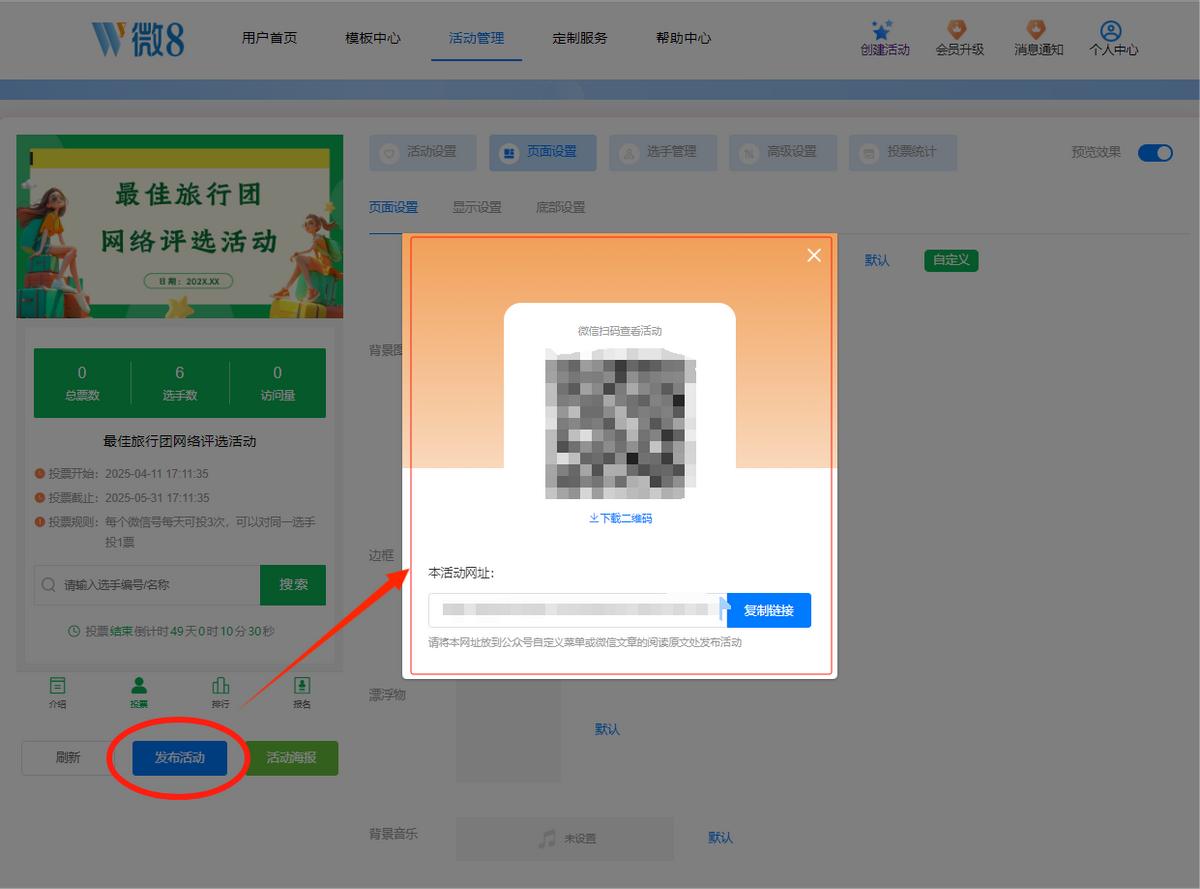Viewport: 1200px width, 889px height.
Task: Click the 背景音乐 setting label
Action: tap(393, 833)
